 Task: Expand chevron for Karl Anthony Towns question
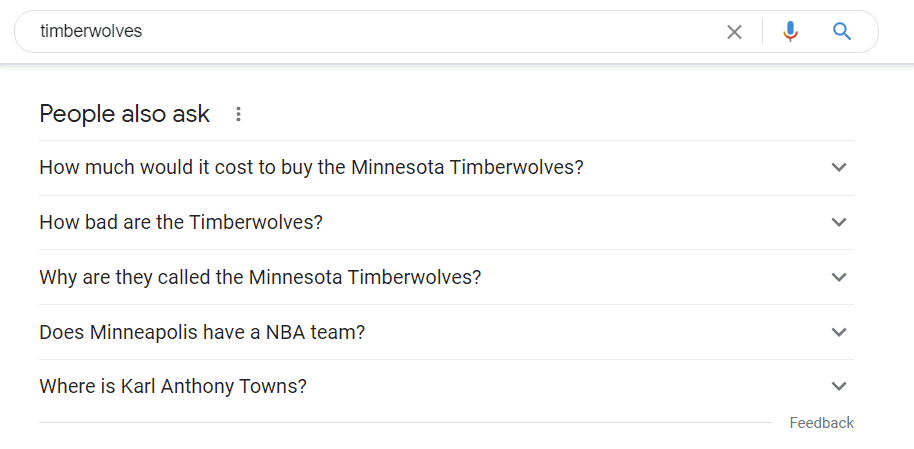(x=839, y=386)
